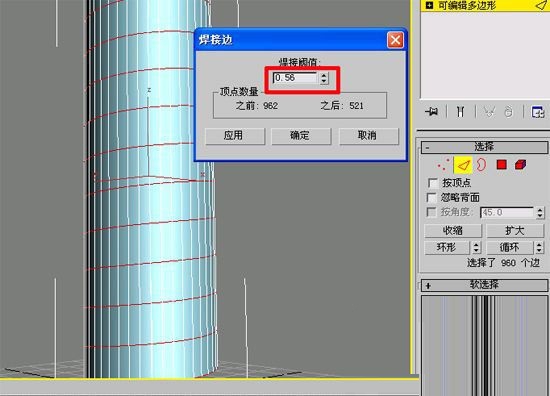
Task: Enable the 忽略背面 checkbox
Action: pos(432,197)
